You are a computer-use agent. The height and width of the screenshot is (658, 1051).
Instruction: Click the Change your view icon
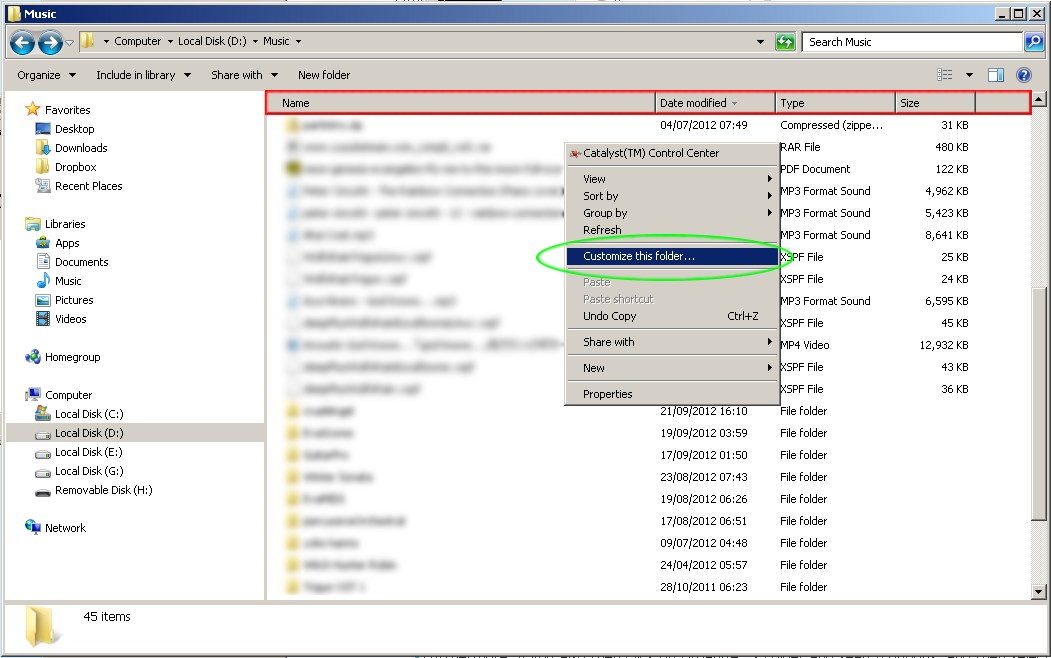pos(945,75)
